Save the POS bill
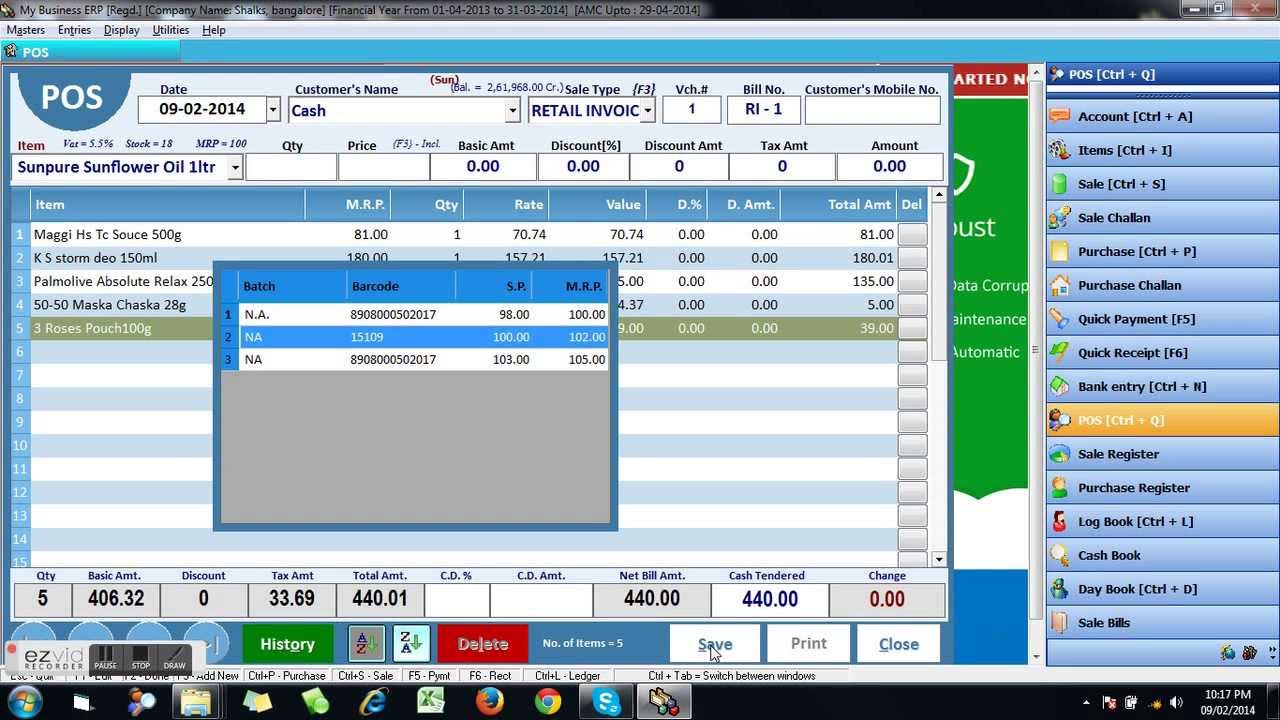The image size is (1280, 720). [715, 644]
